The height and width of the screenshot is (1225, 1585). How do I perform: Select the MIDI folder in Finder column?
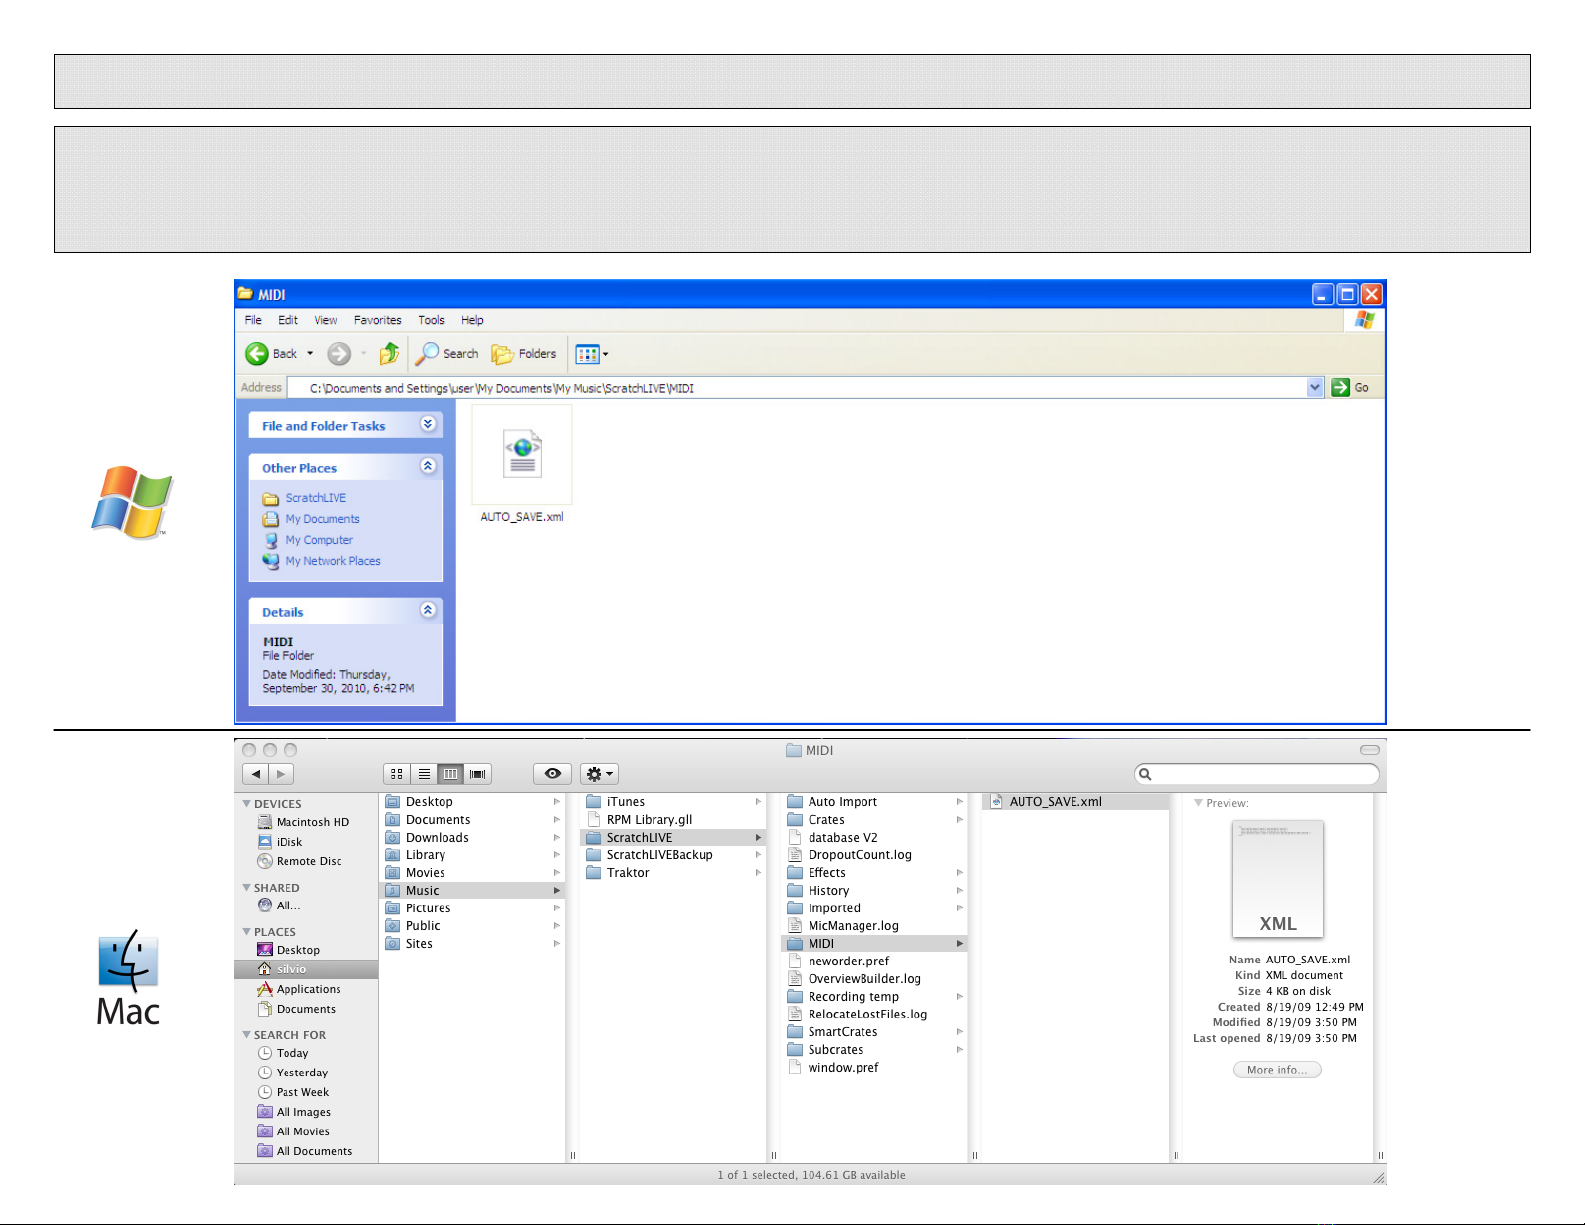(x=874, y=943)
